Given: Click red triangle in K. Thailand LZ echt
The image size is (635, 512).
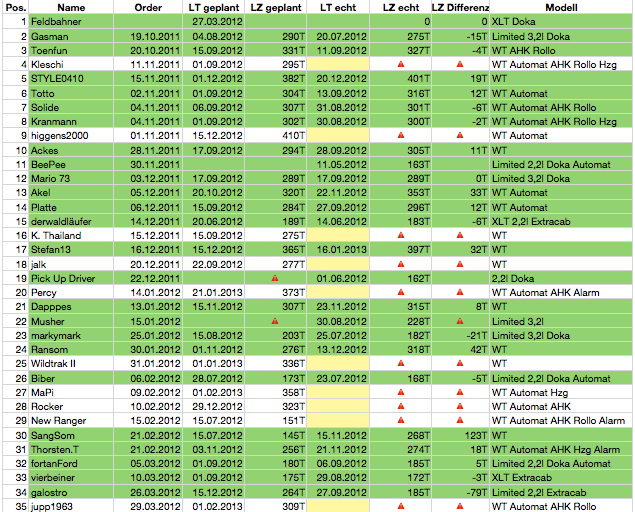Looking at the screenshot, I should tap(401, 235).
